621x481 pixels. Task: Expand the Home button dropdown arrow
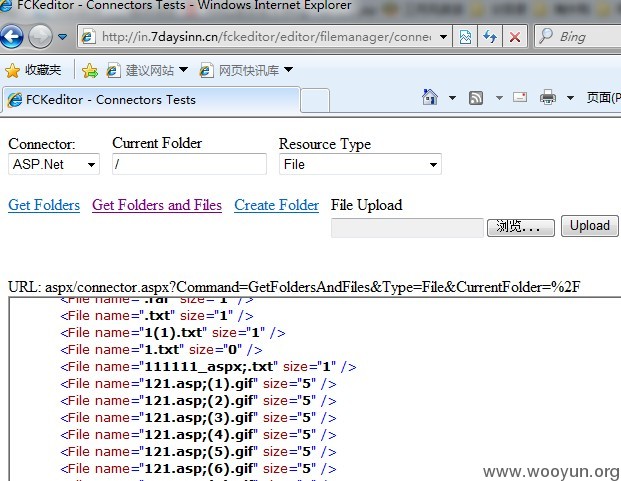pos(452,97)
